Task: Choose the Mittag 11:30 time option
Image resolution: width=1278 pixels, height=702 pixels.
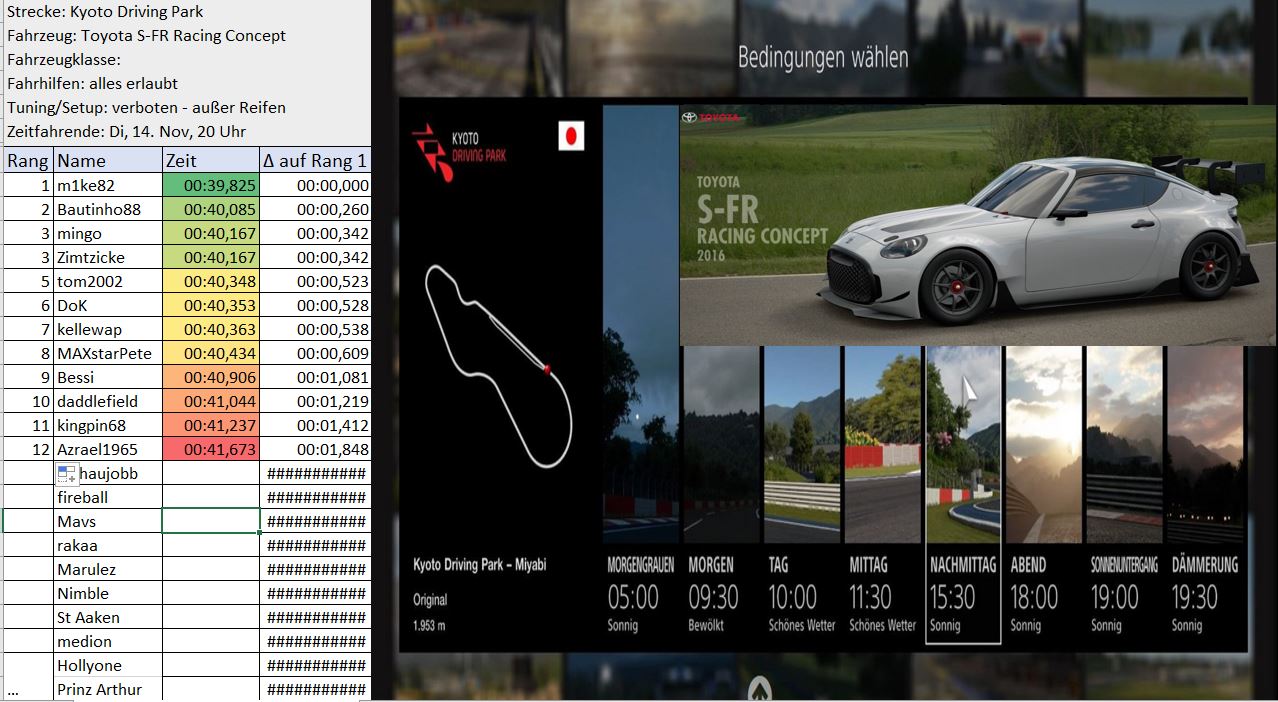Action: [x=882, y=495]
